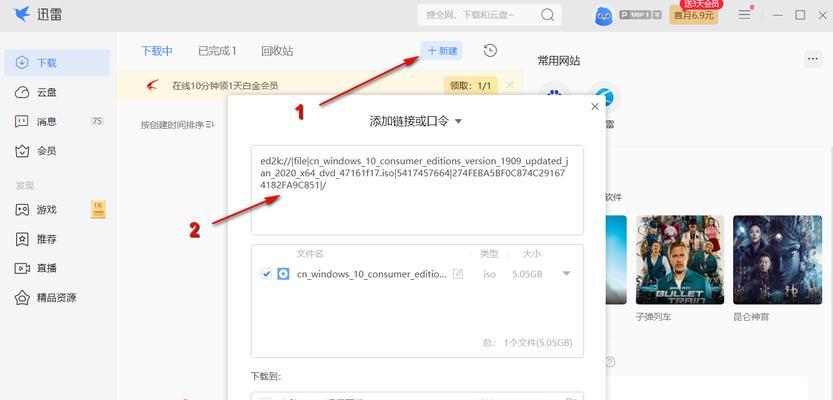Close the 添加链接或口令 dialog
Image resolution: width=833 pixels, height=400 pixels.
pos(595,107)
